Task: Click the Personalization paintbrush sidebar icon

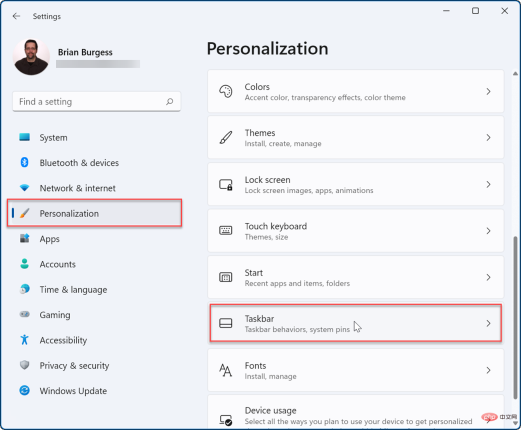Action: click(x=25, y=213)
